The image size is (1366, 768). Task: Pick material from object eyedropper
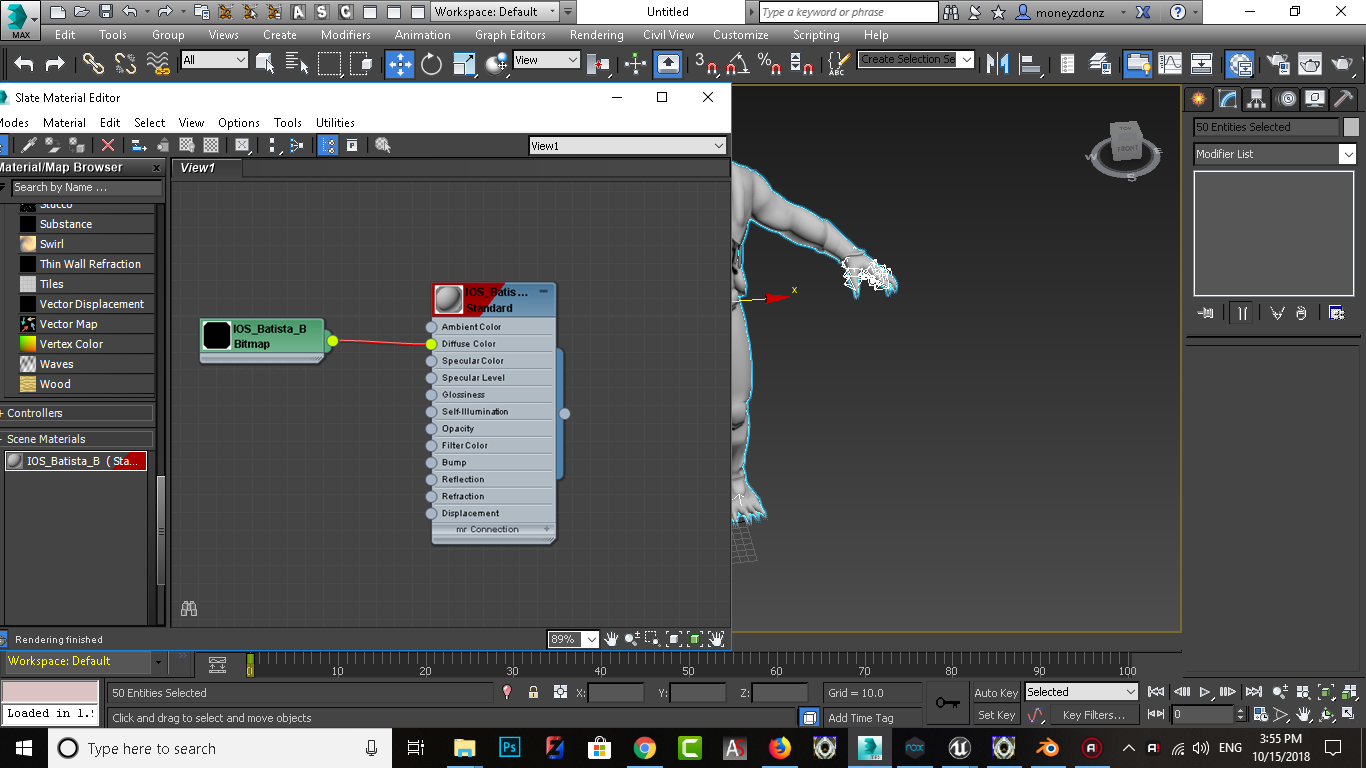pos(30,145)
